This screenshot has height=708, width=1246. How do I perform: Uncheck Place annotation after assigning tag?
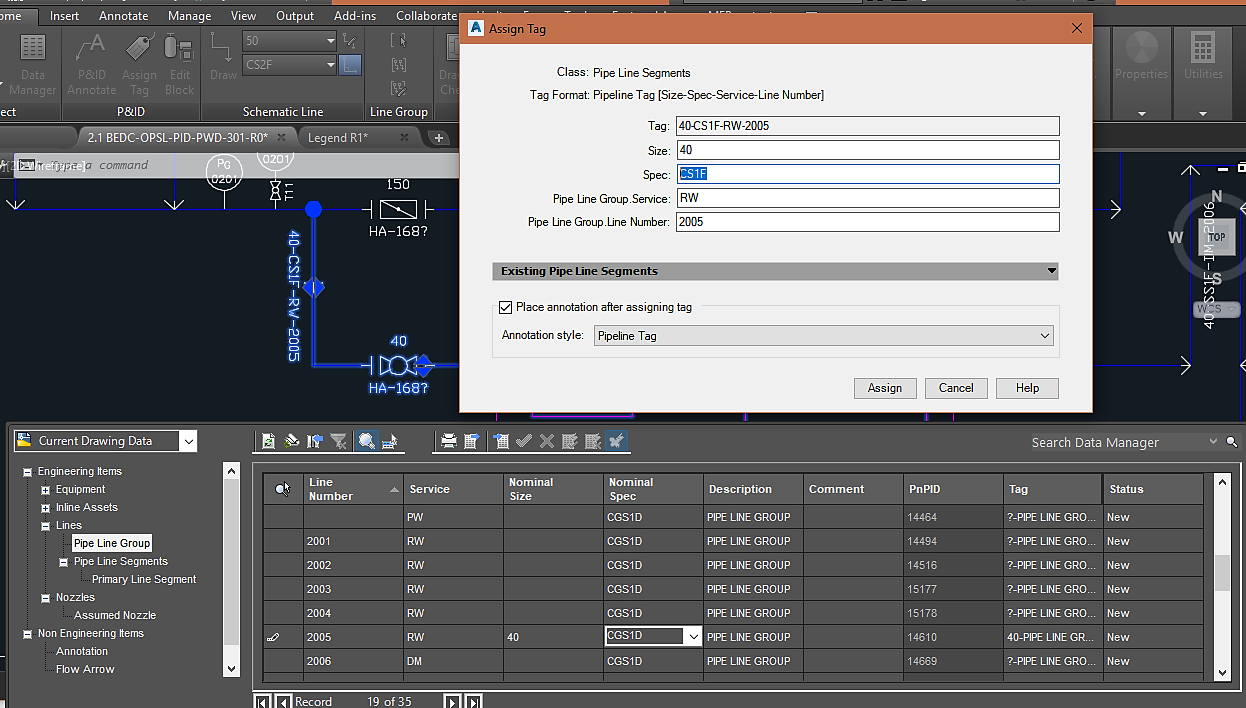506,307
